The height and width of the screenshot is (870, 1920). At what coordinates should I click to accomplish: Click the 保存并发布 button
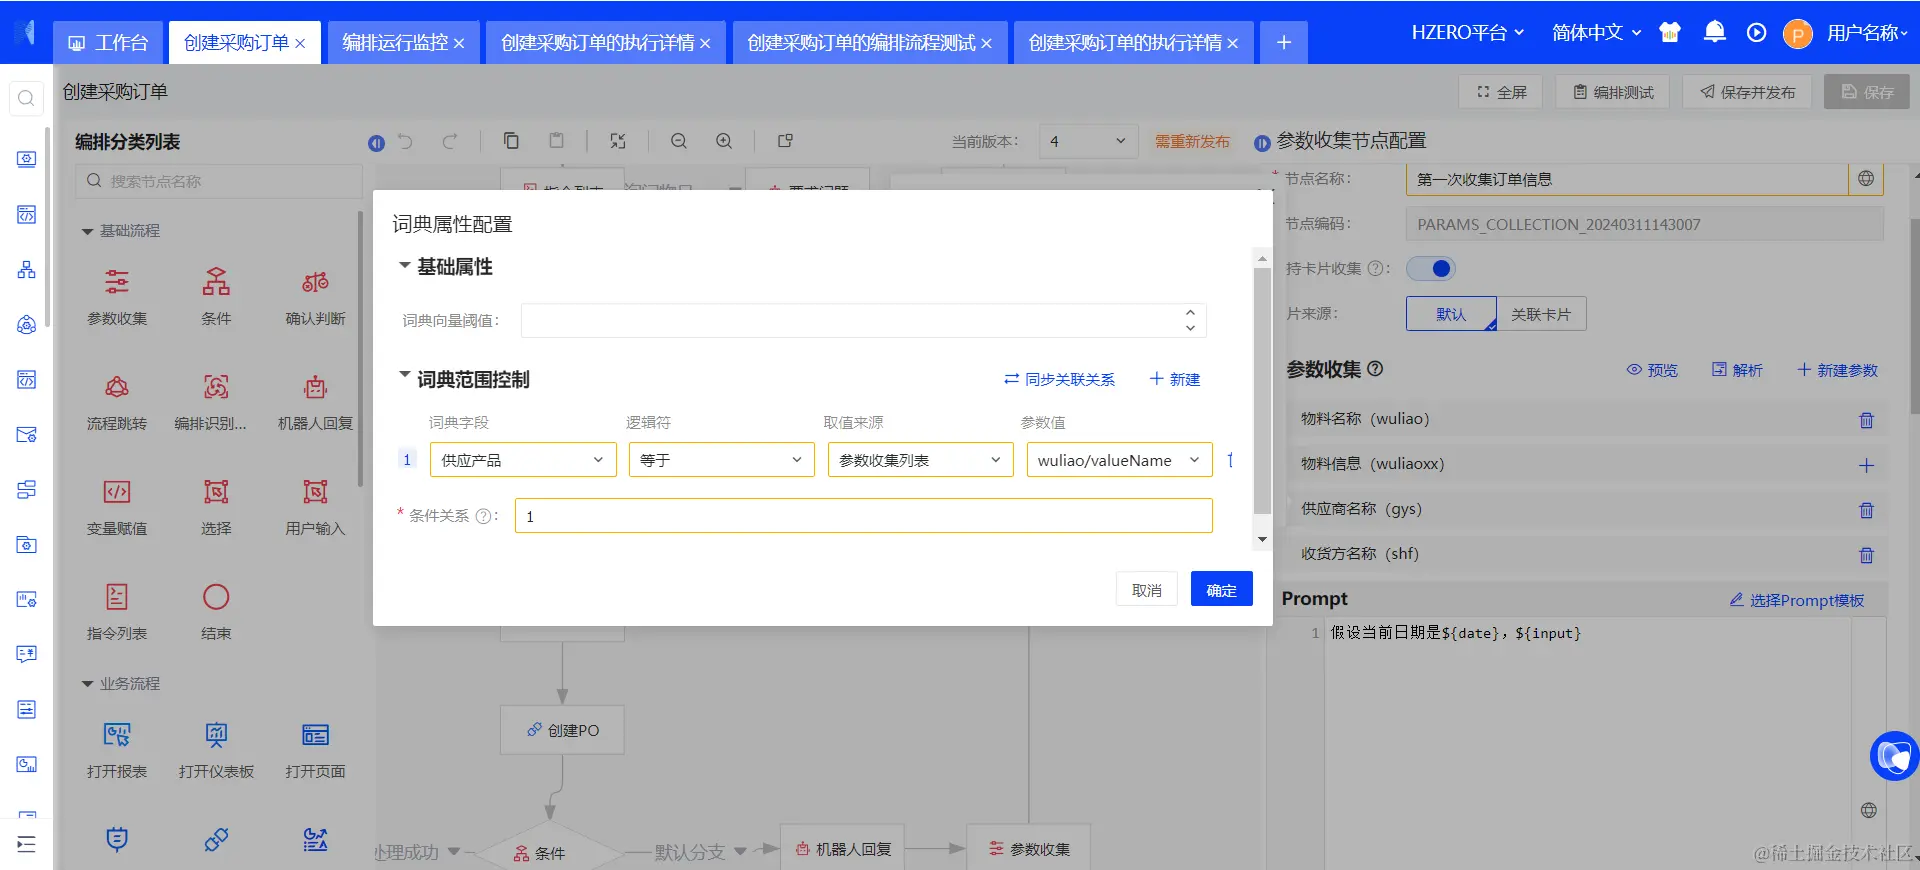[1747, 92]
